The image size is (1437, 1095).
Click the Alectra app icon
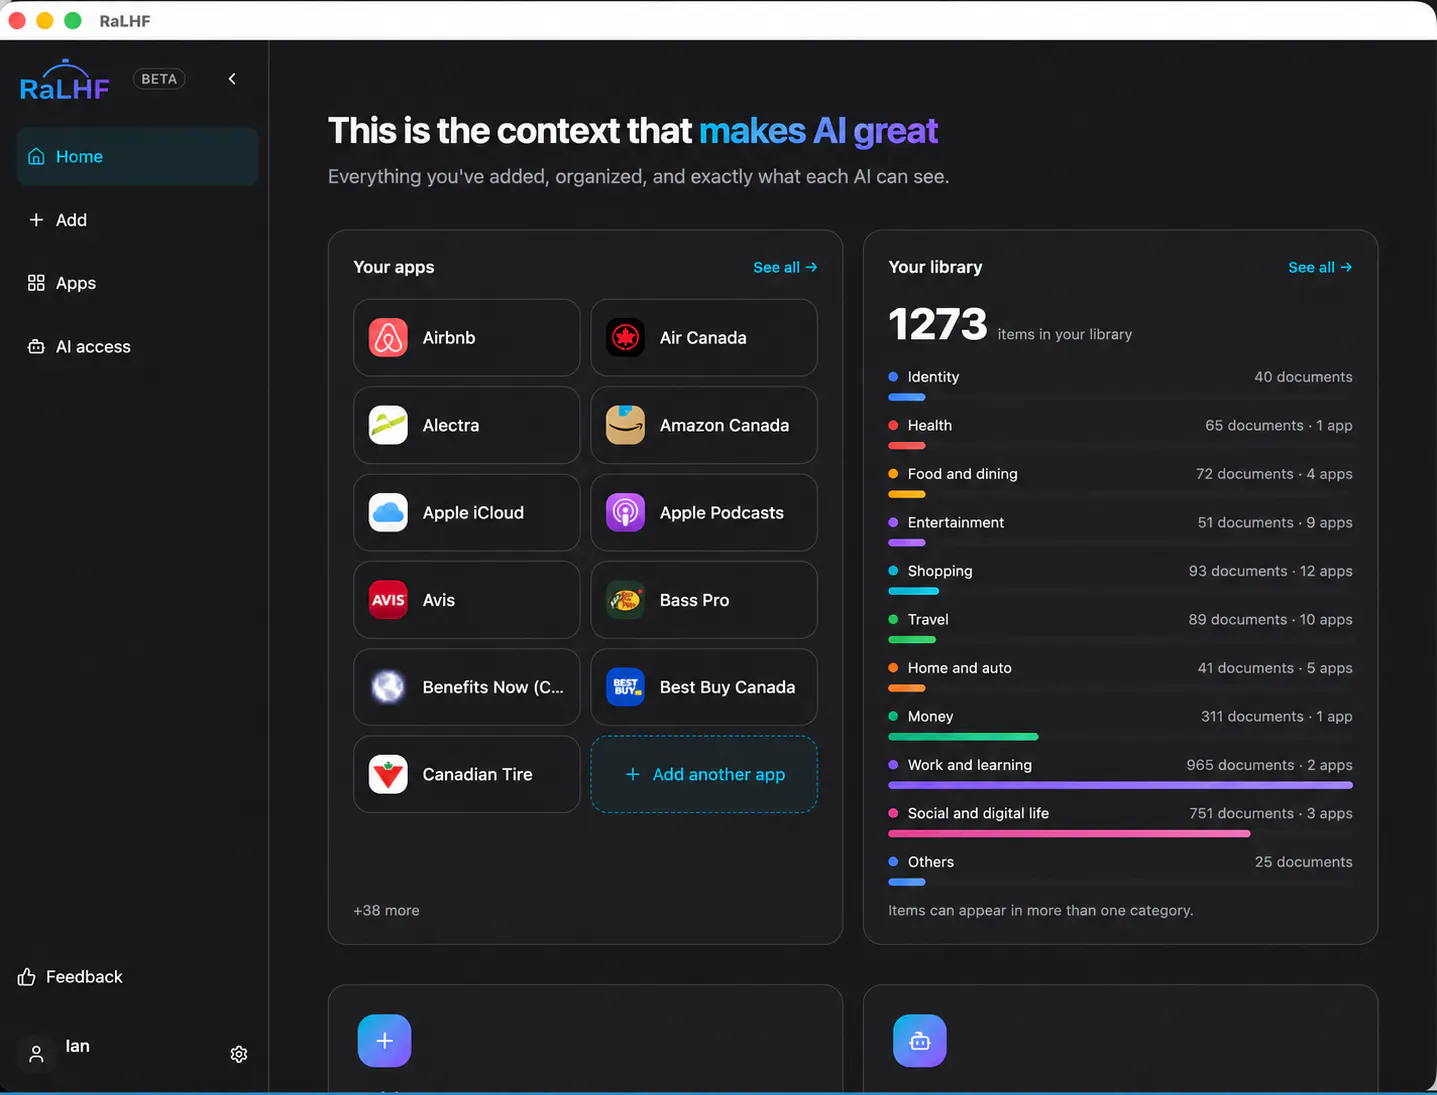[388, 425]
